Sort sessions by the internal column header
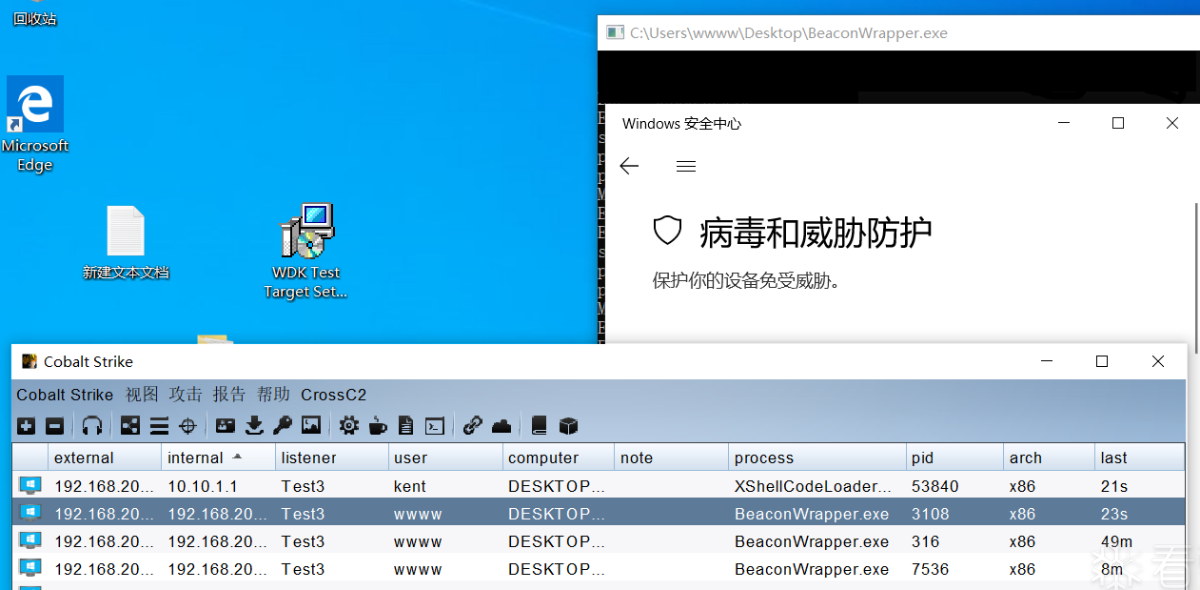This screenshot has width=1200, height=590. click(218, 458)
